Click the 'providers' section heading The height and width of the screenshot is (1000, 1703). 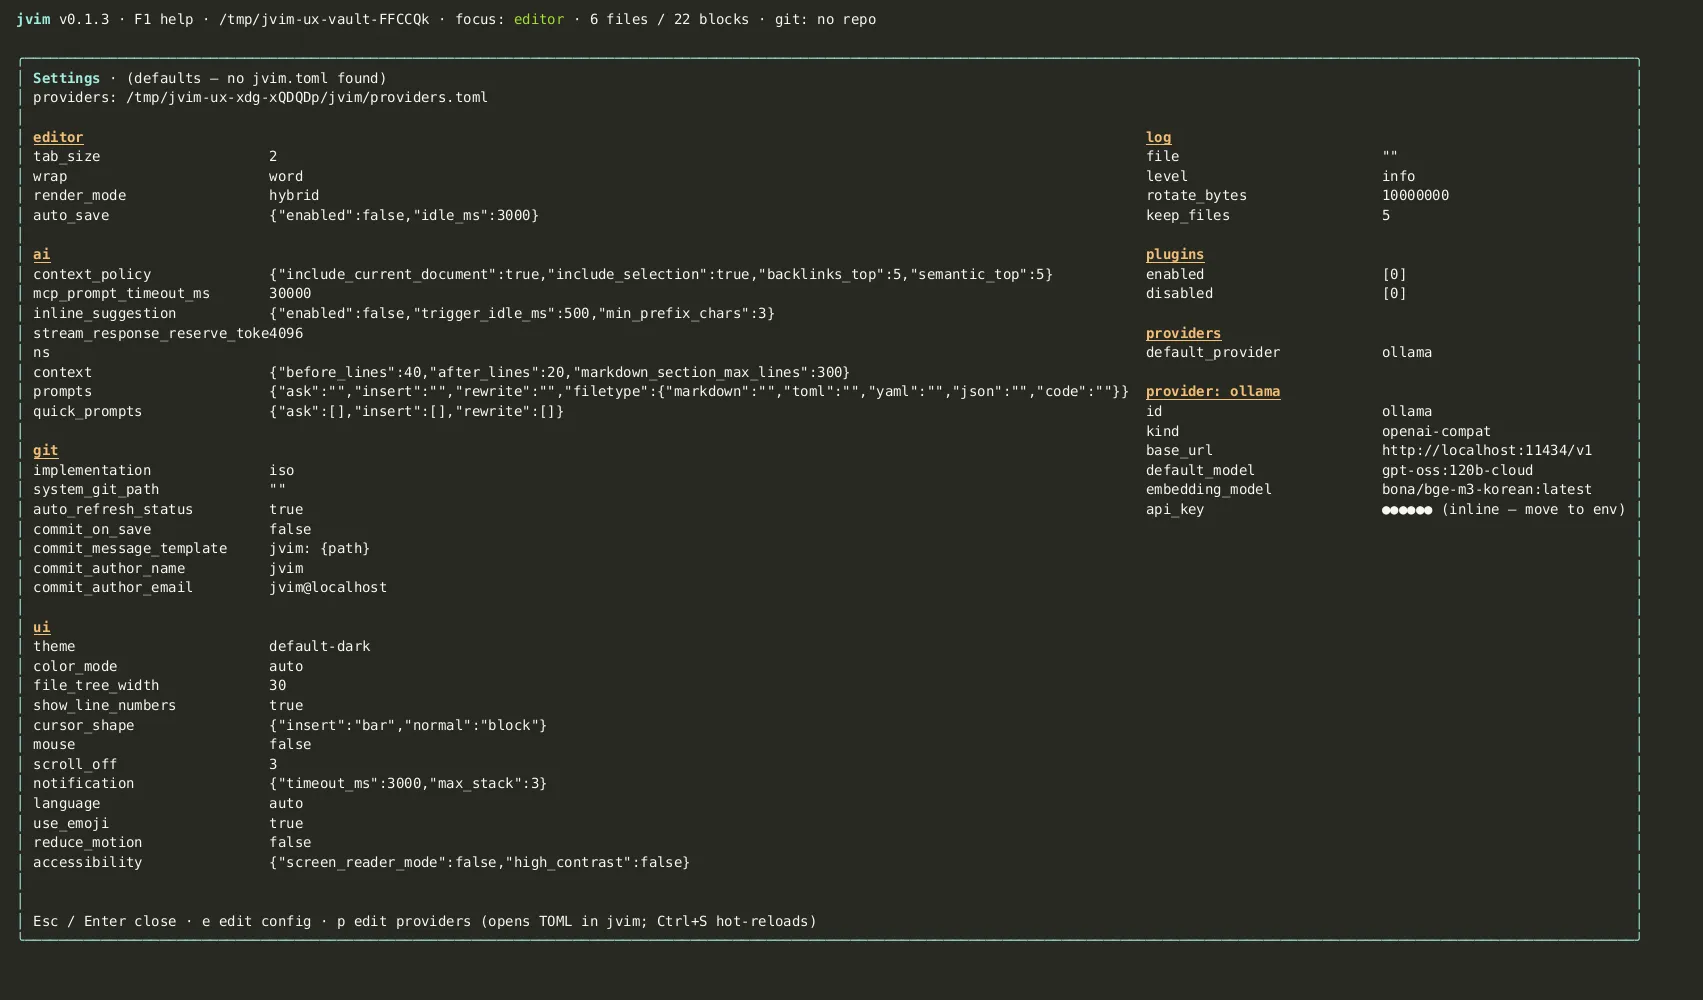(x=1183, y=333)
